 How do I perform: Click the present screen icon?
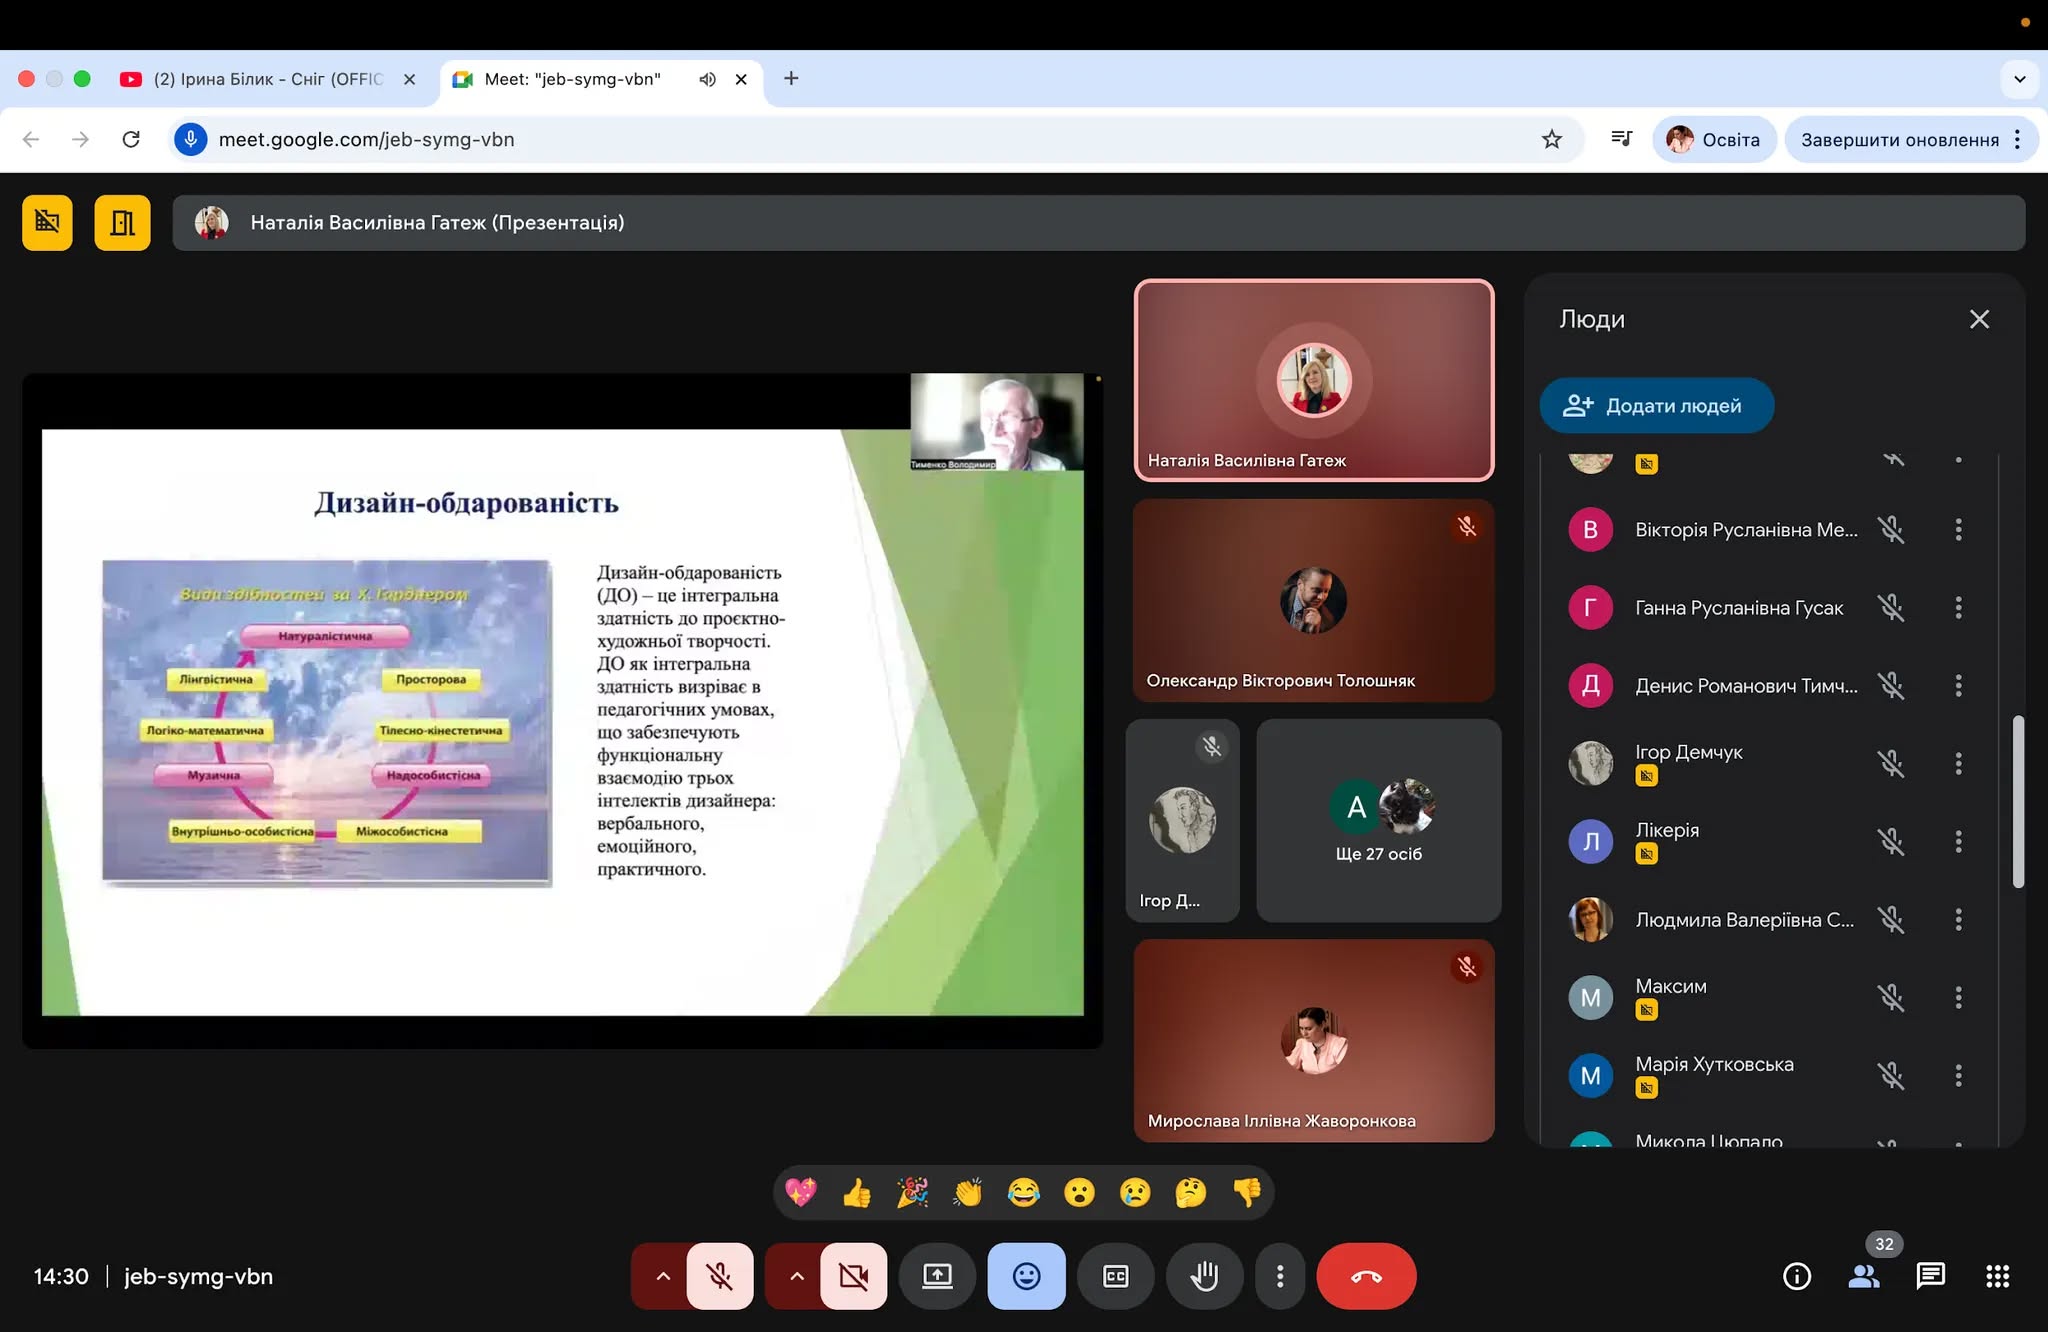point(937,1276)
